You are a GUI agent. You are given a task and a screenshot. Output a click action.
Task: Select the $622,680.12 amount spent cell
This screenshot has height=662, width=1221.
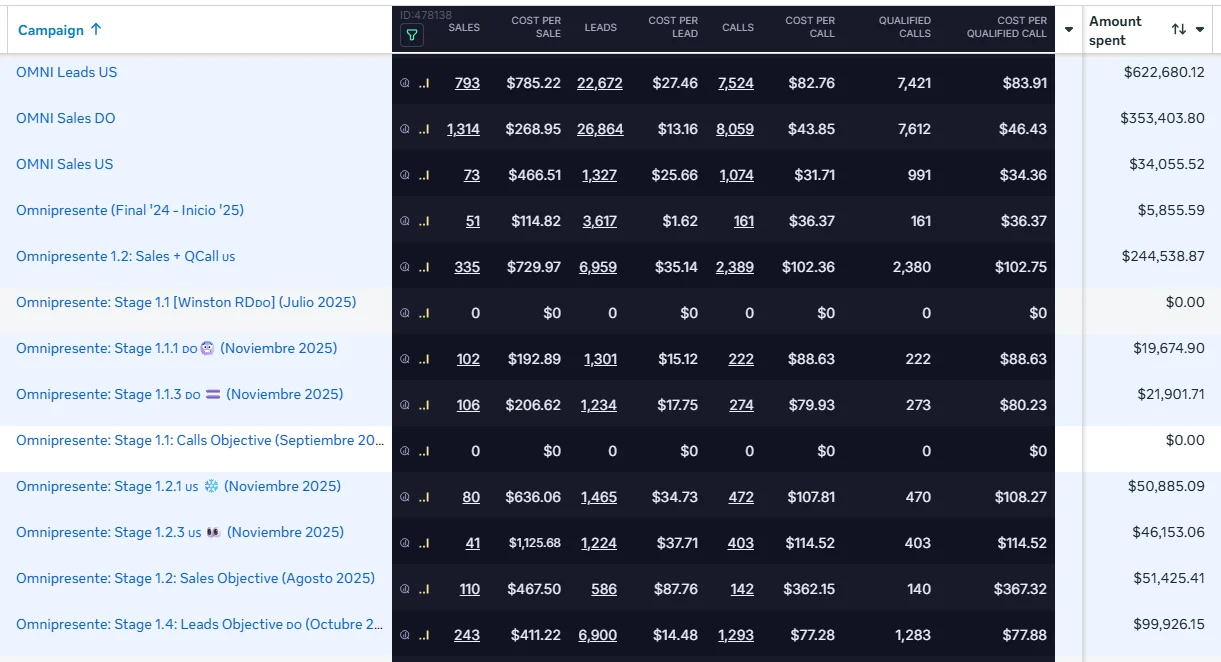pyautogui.click(x=1164, y=72)
